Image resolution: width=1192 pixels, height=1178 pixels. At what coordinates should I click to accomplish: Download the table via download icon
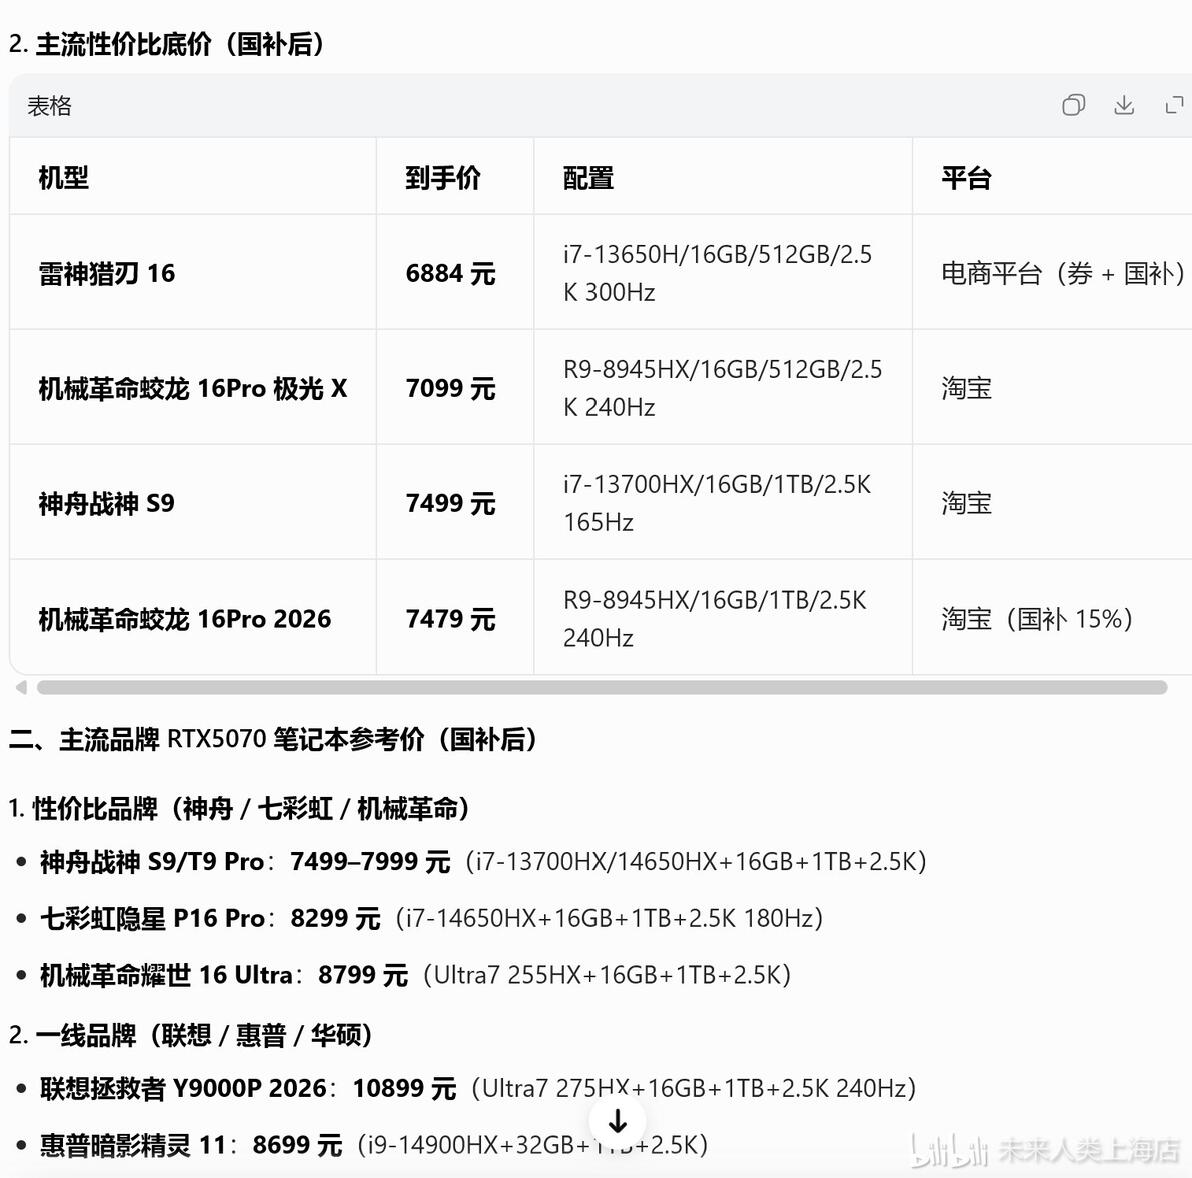[1124, 105]
